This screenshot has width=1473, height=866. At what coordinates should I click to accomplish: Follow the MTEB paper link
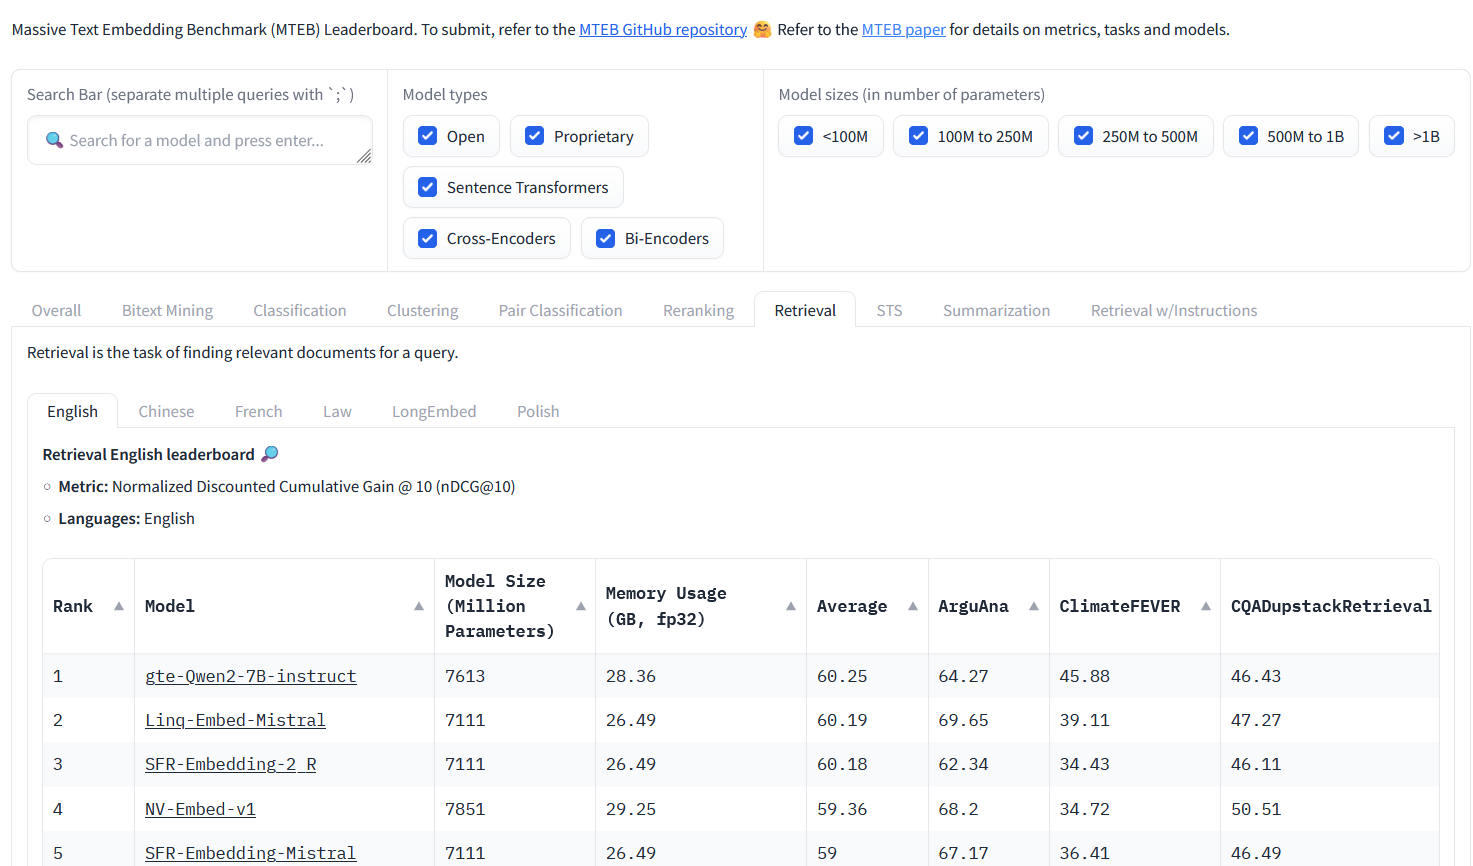pyautogui.click(x=903, y=30)
